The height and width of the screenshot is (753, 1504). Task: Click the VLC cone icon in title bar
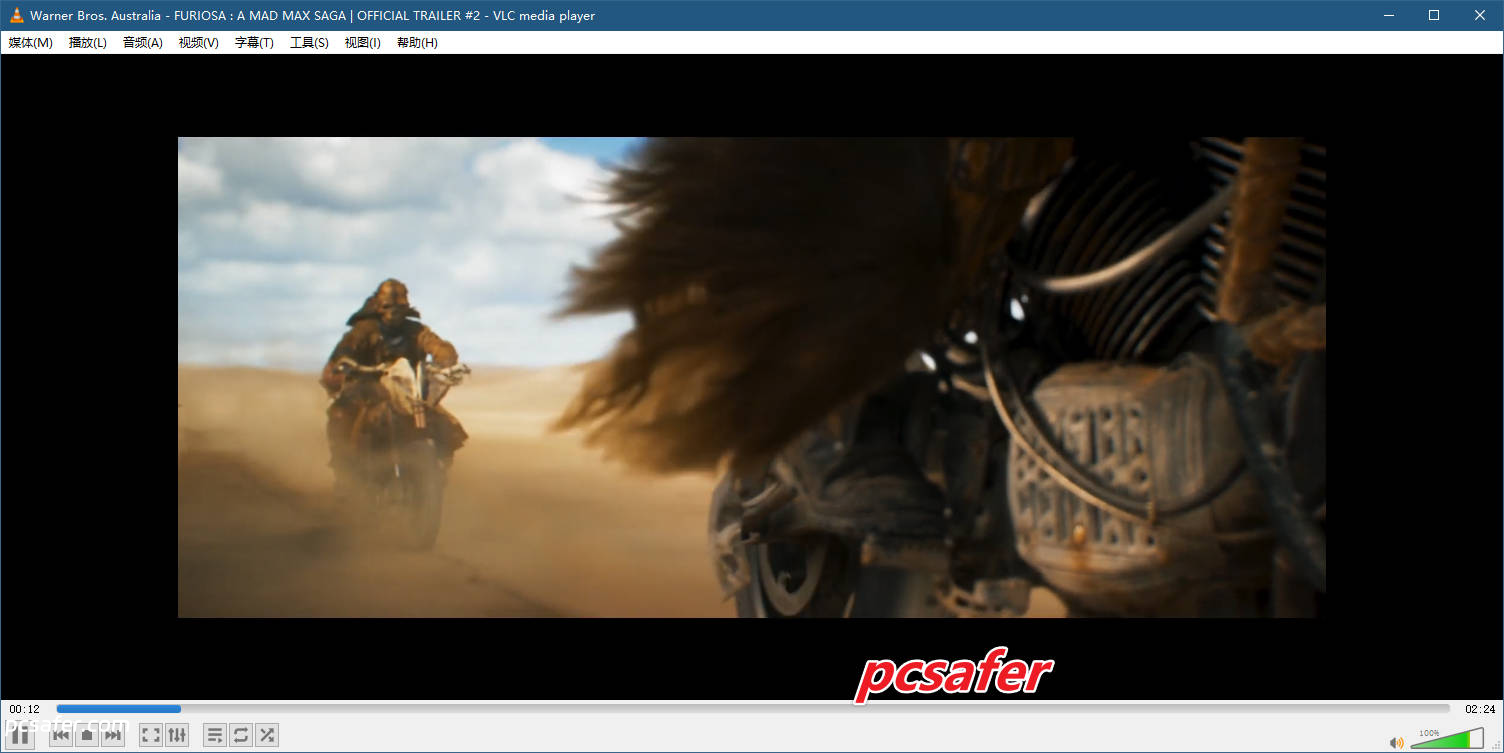tap(16, 15)
